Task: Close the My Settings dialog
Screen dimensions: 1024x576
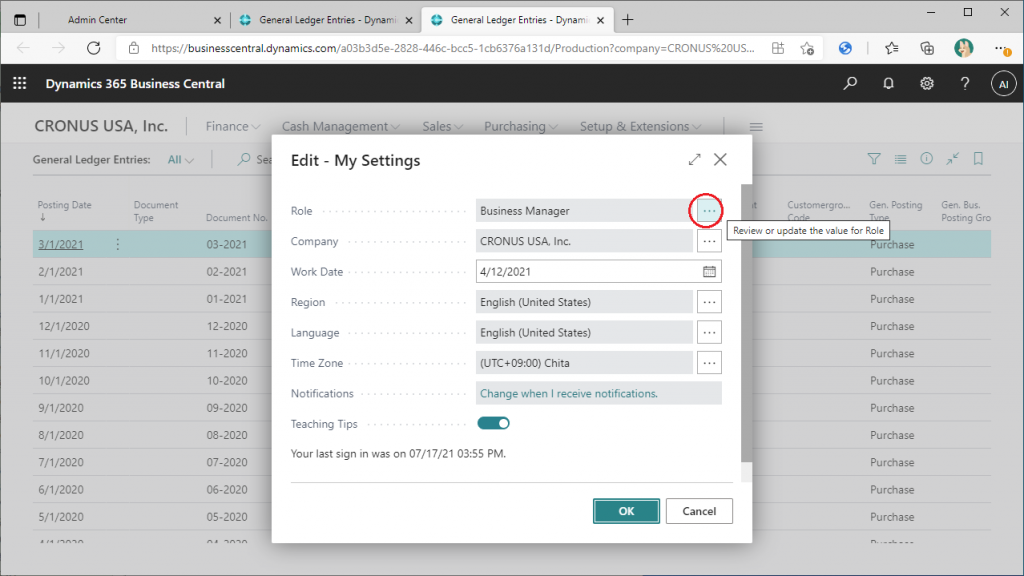Action: click(720, 159)
